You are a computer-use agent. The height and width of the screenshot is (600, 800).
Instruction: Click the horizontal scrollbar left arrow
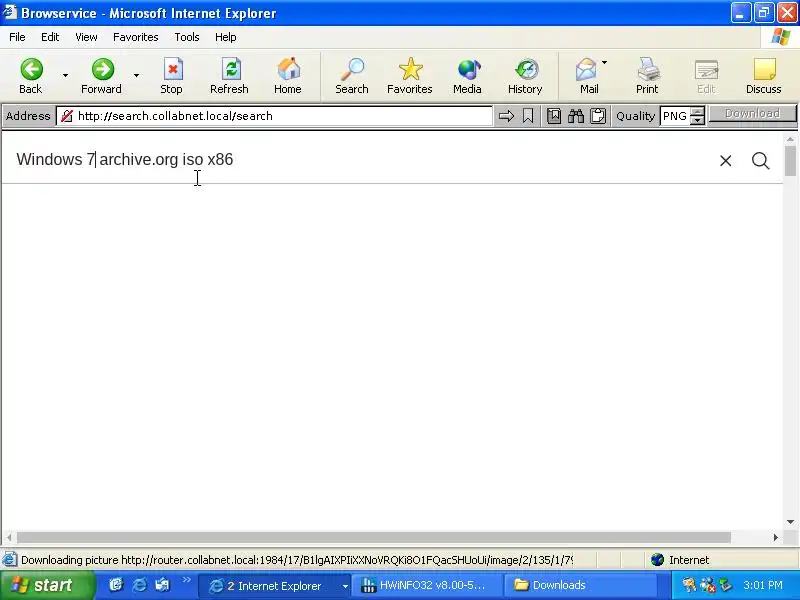pyautogui.click(x=9, y=537)
